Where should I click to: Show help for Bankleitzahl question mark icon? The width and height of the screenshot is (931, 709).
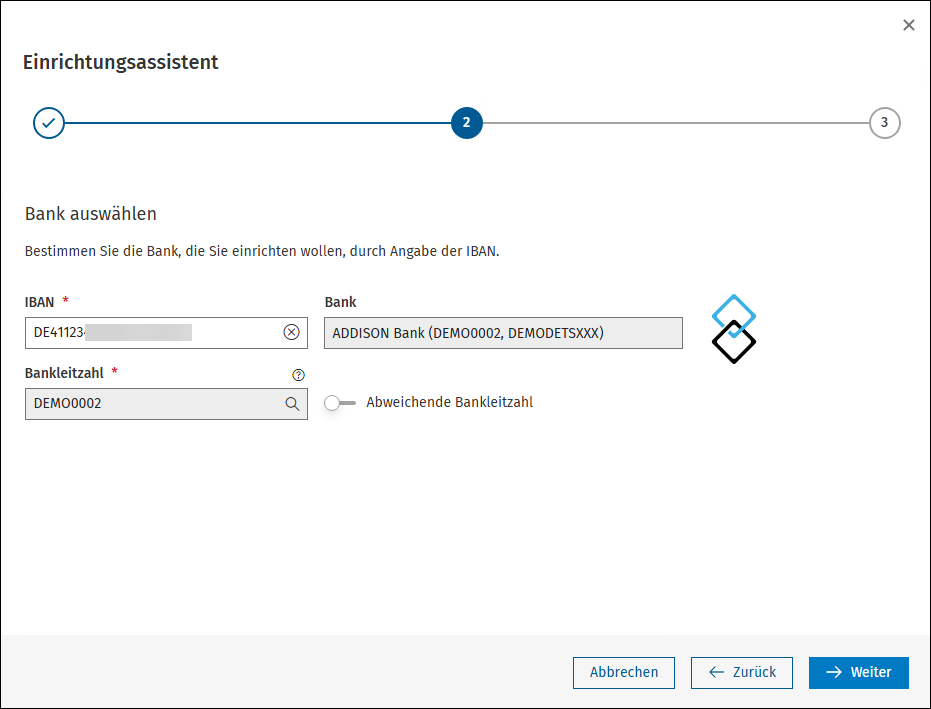298,375
